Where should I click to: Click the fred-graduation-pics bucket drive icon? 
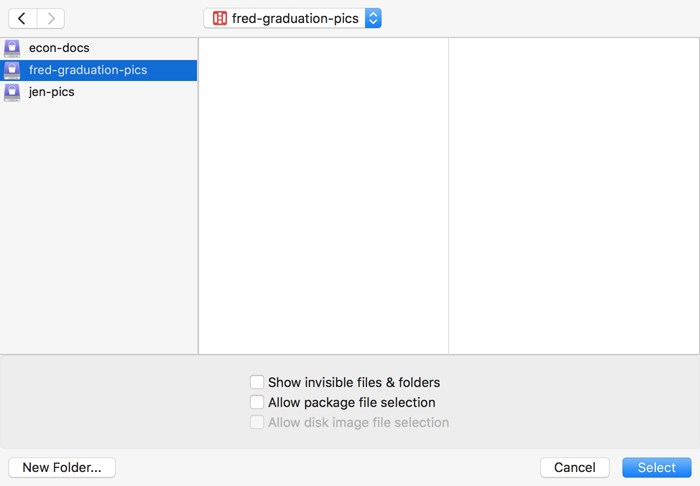[12, 71]
